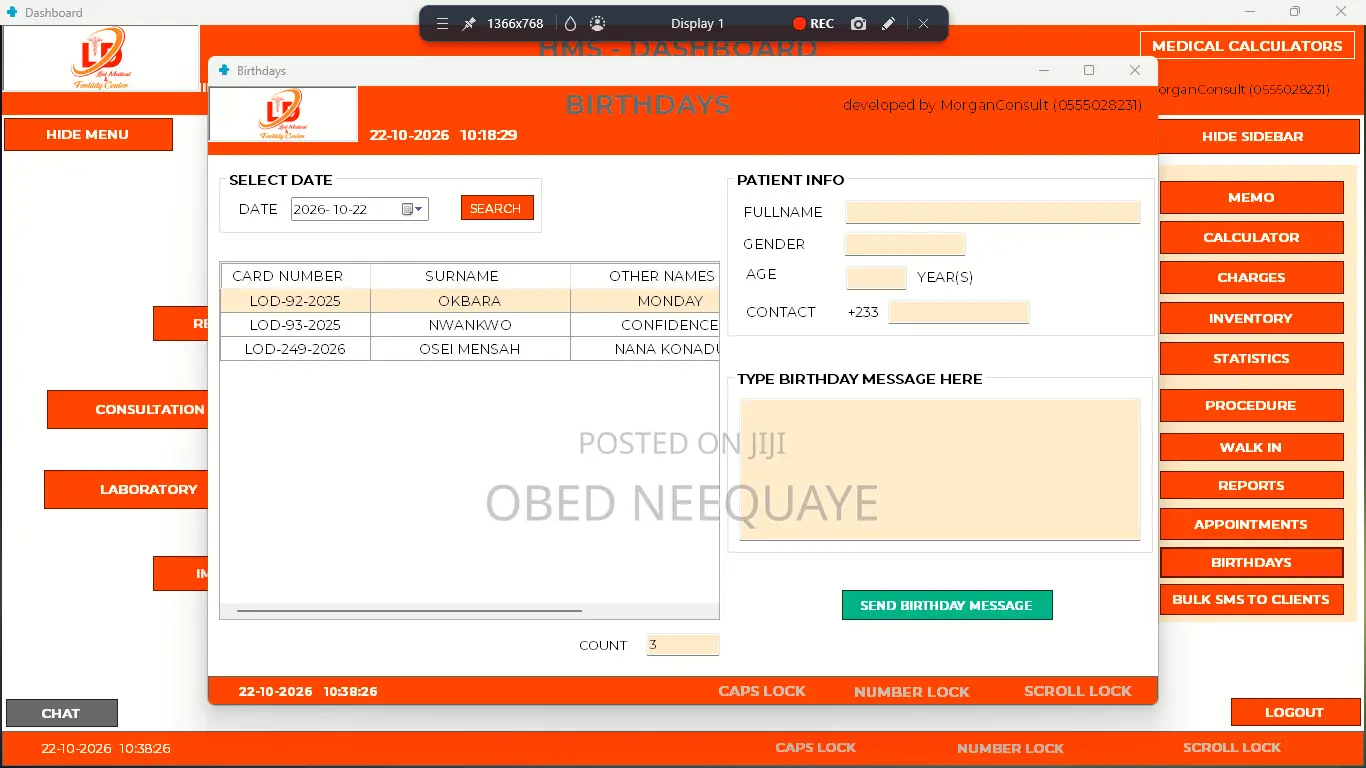Select row LOD-93-2025
This screenshot has height=768, width=1366.
pyautogui.click(x=470, y=324)
